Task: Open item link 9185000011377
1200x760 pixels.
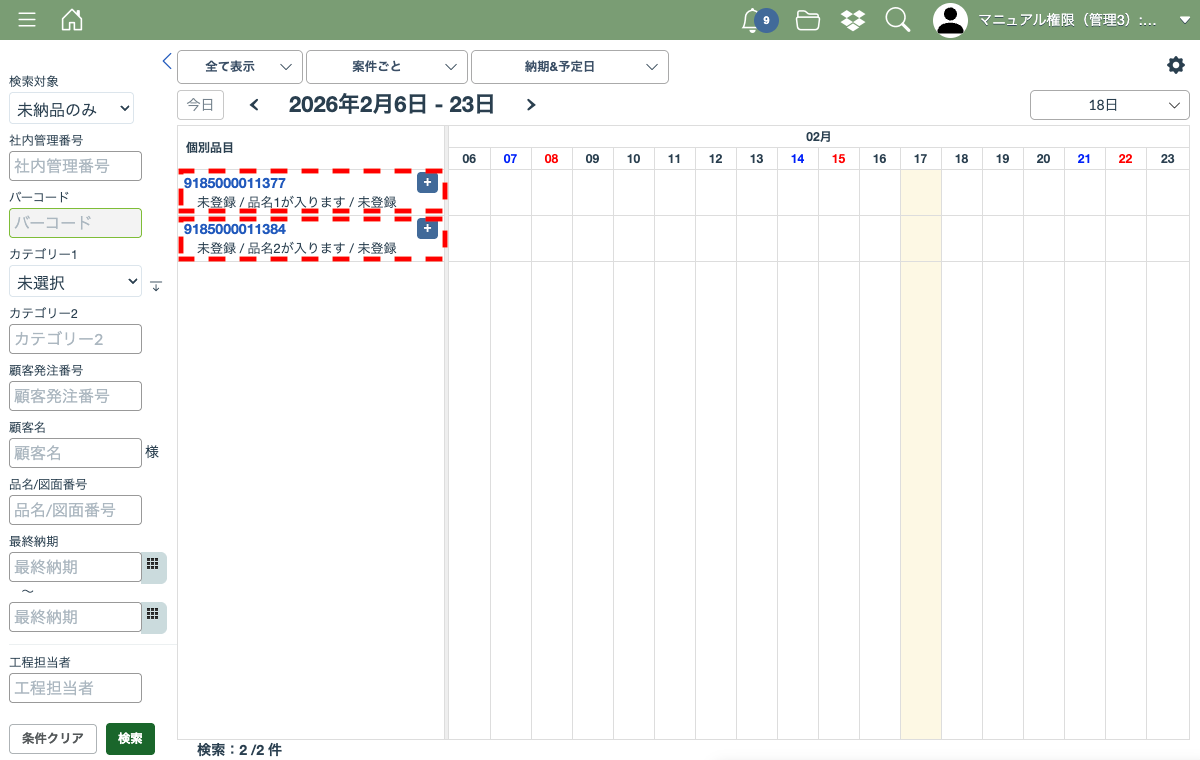Action: coord(235,183)
